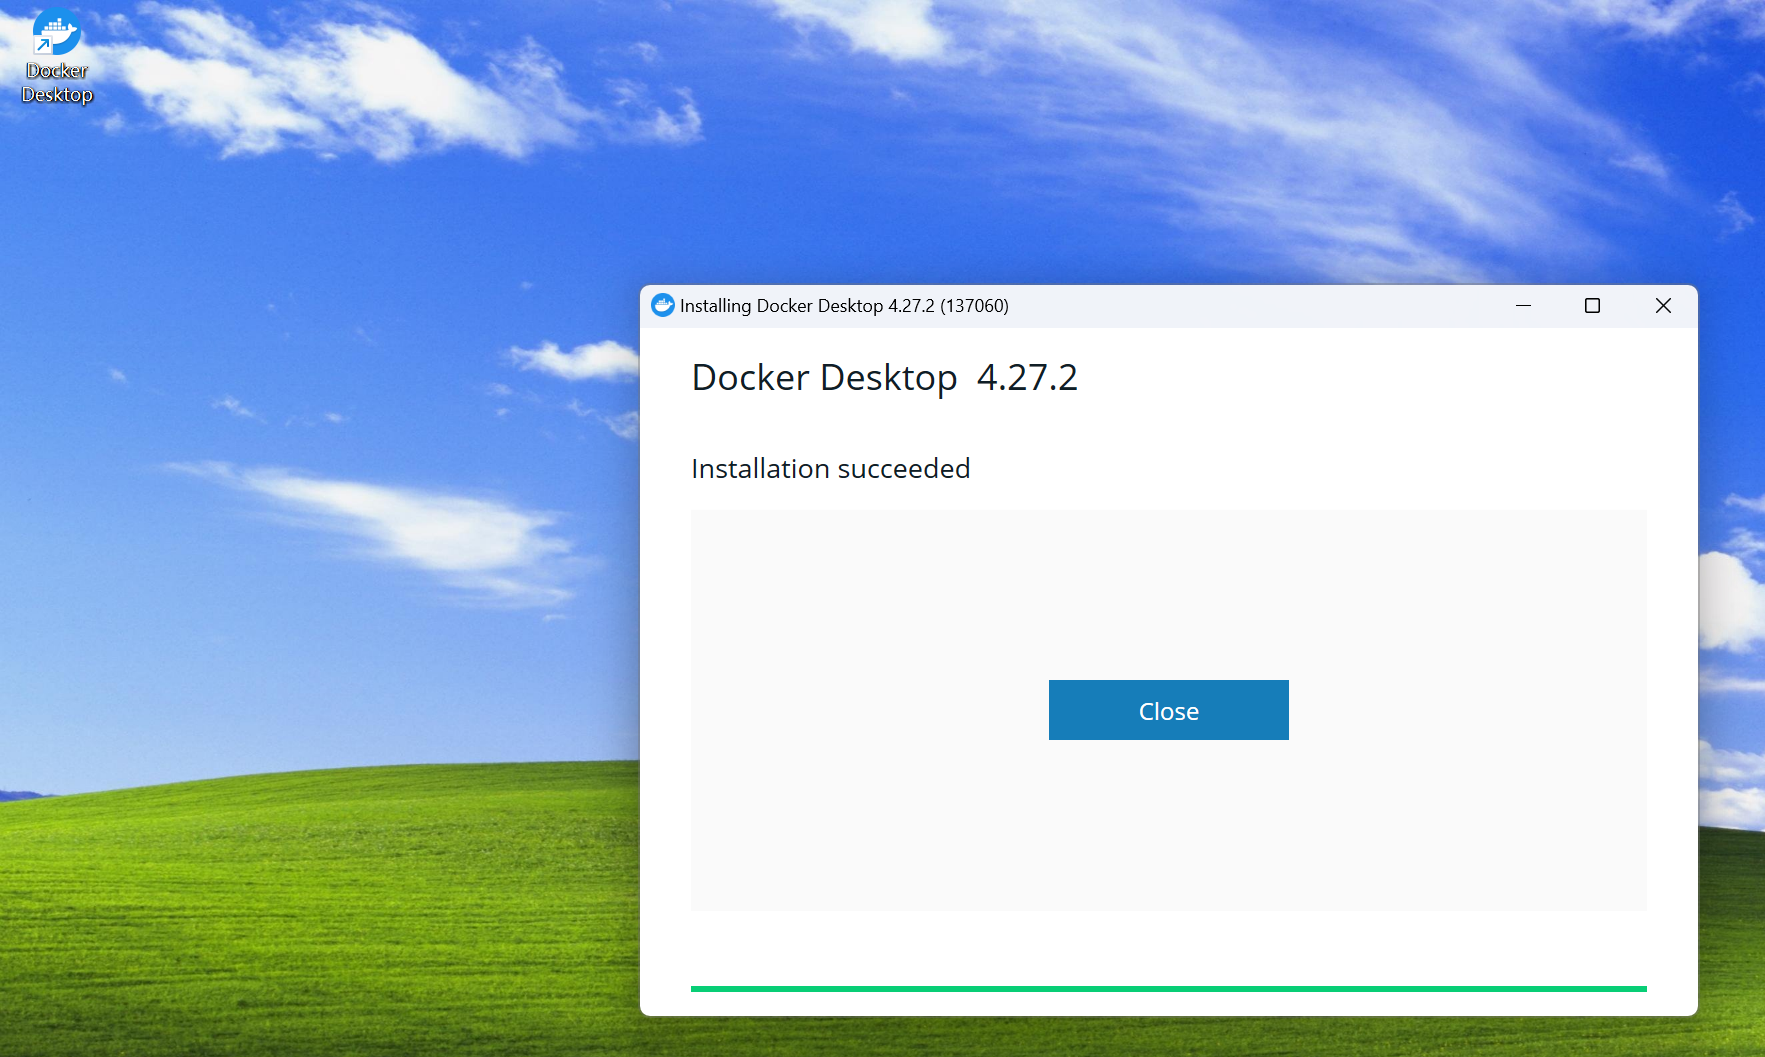Viewport: 1765px width, 1057px height.
Task: Click the green installation progress bar
Action: click(x=1168, y=989)
